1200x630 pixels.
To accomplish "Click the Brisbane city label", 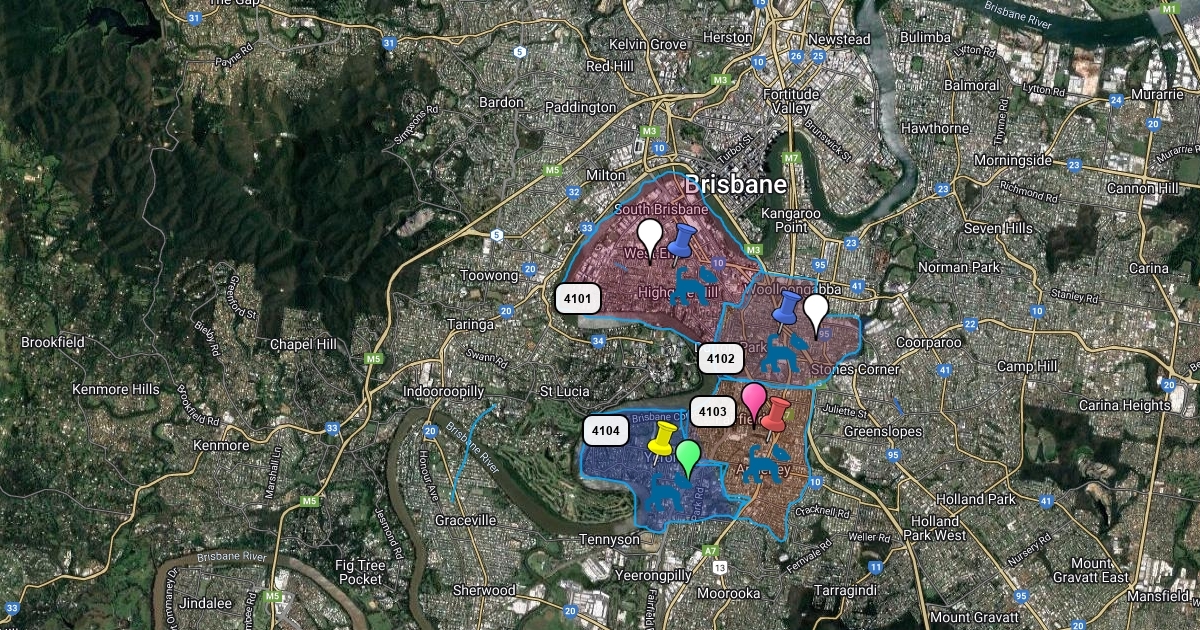I will [735, 185].
